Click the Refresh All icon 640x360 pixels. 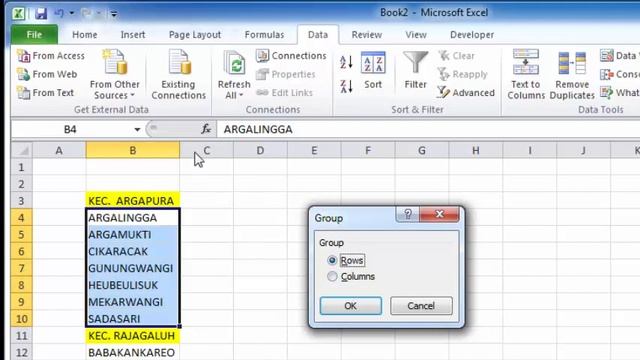tap(234, 64)
